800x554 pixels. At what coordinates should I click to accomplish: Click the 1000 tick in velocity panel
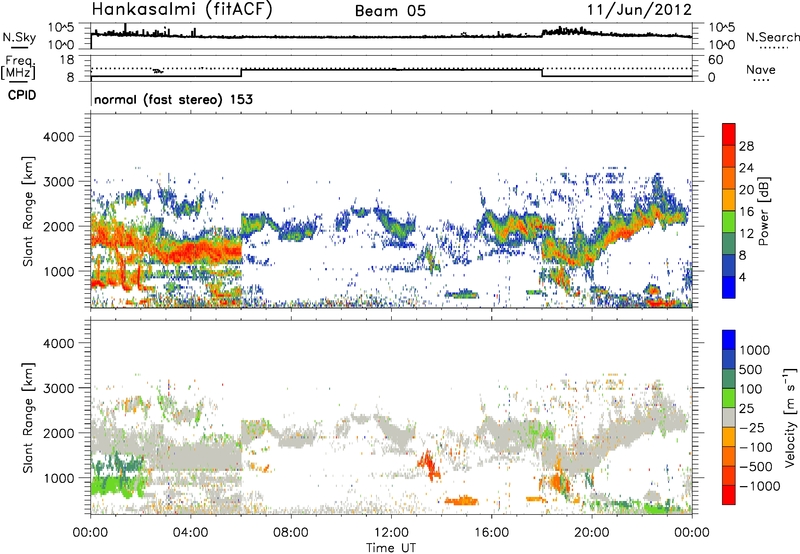(x=59, y=478)
